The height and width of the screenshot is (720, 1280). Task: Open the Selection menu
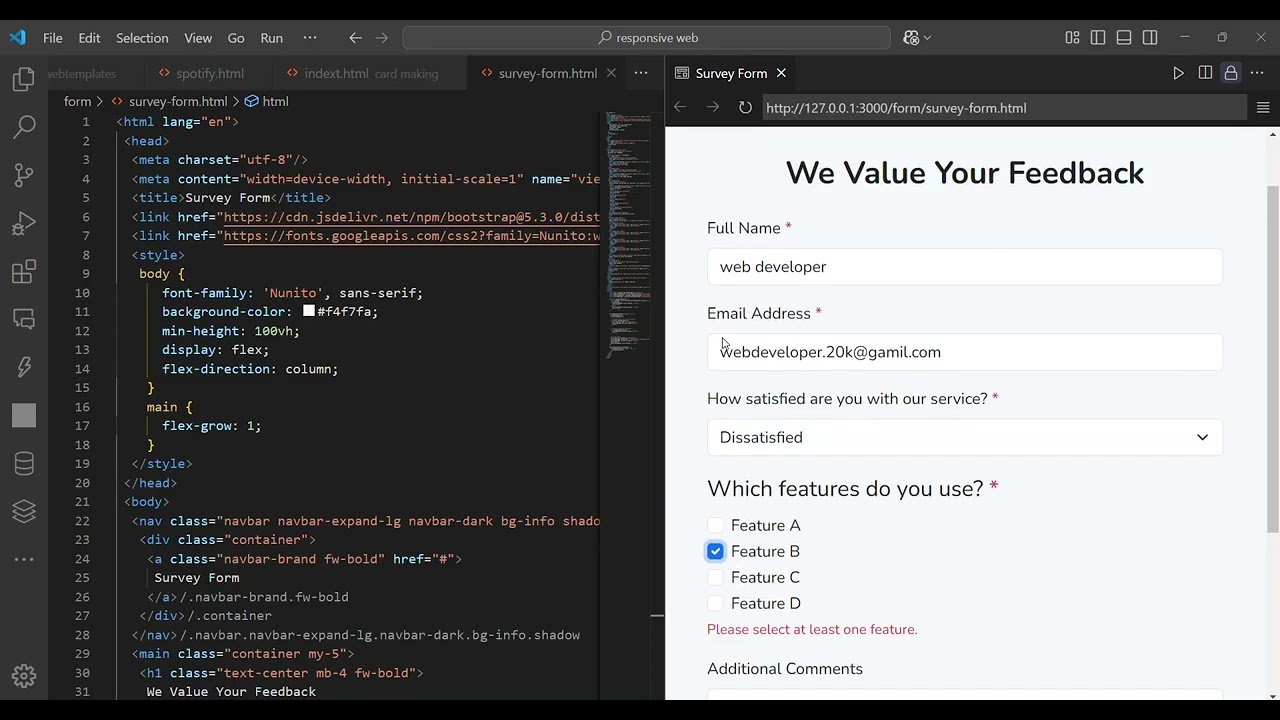(142, 38)
